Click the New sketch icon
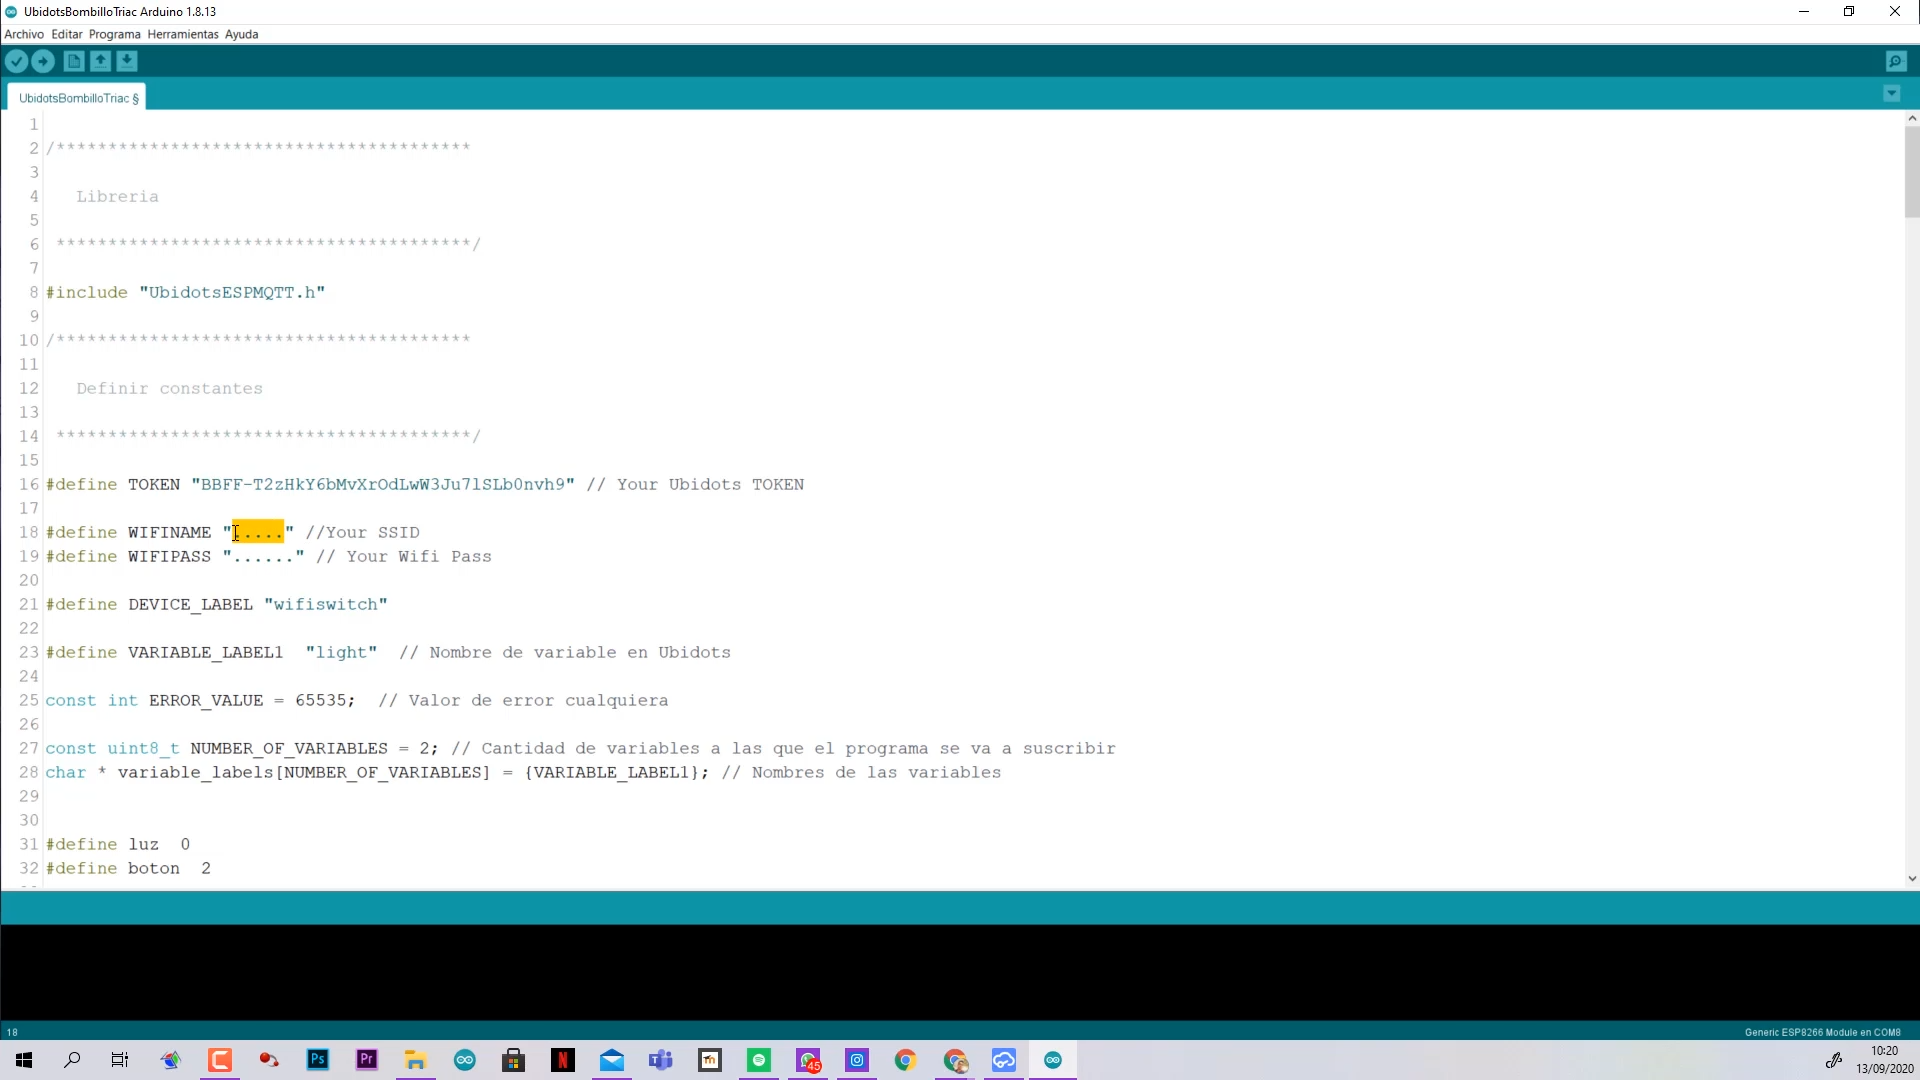The height and width of the screenshot is (1080, 1920). 74,62
